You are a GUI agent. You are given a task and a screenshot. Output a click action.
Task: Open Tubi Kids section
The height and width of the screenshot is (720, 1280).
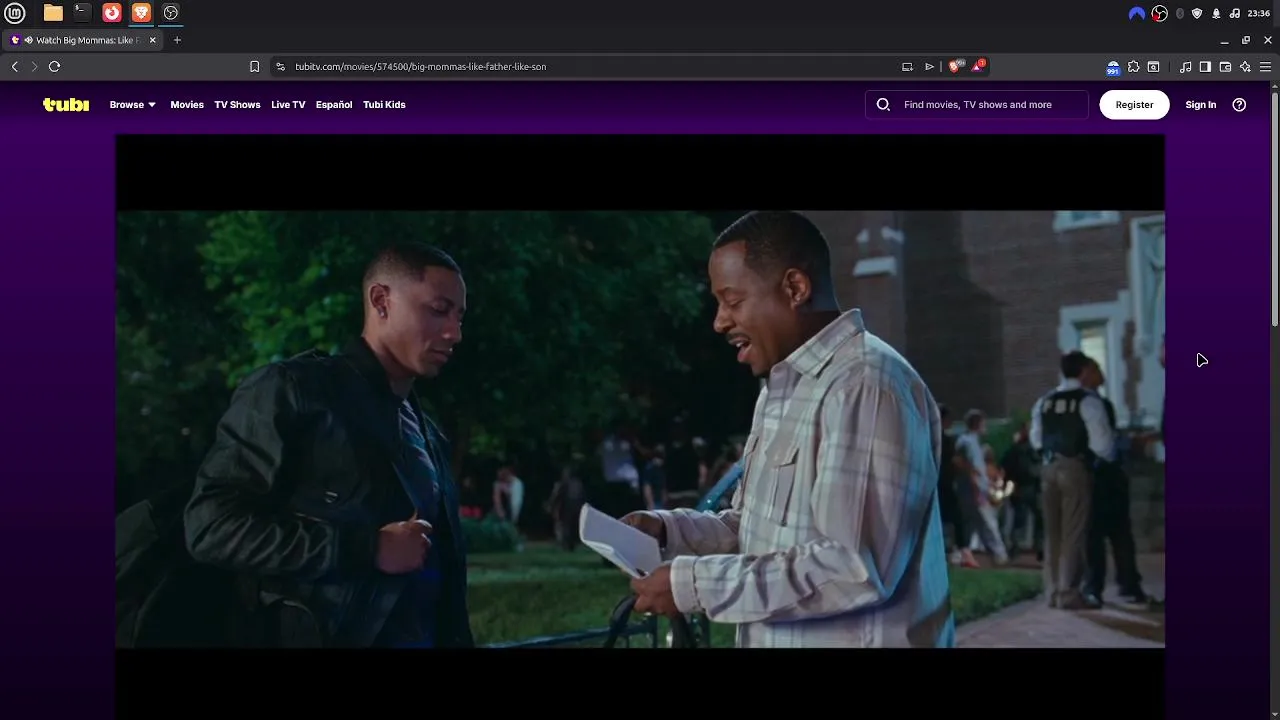(x=384, y=104)
